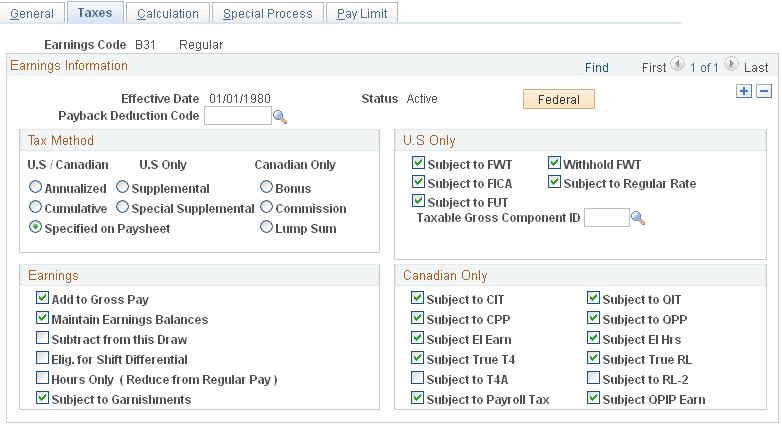Image resolution: width=782 pixels, height=427 pixels.
Task: Switch to the General tab
Action: click(x=32, y=13)
